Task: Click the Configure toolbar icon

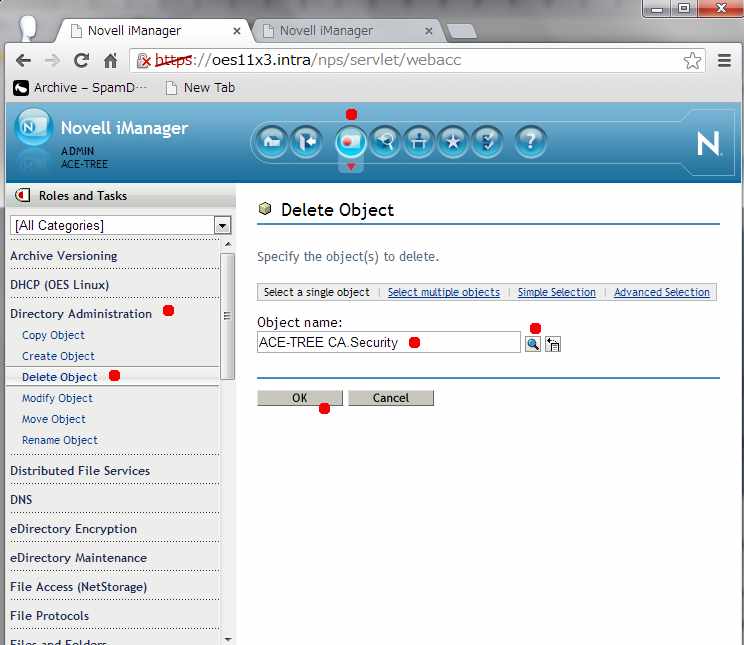Action: (x=418, y=141)
